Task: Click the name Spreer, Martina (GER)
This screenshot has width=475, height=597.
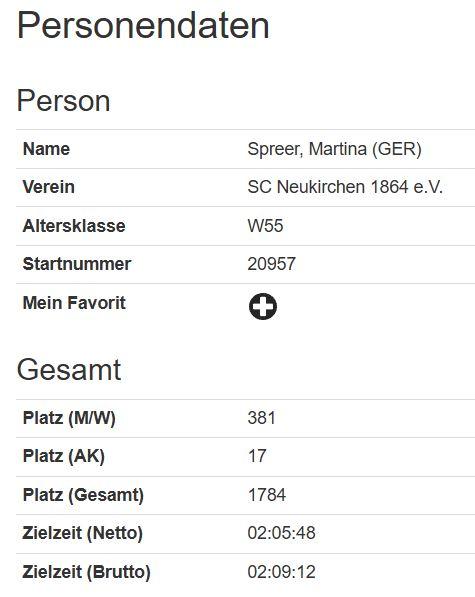Action: 335,149
